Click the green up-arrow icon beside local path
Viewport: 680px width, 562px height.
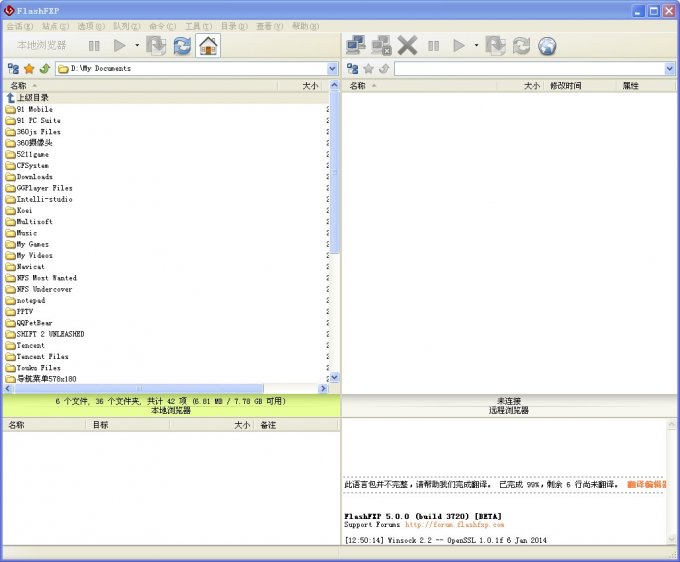click(x=45, y=69)
